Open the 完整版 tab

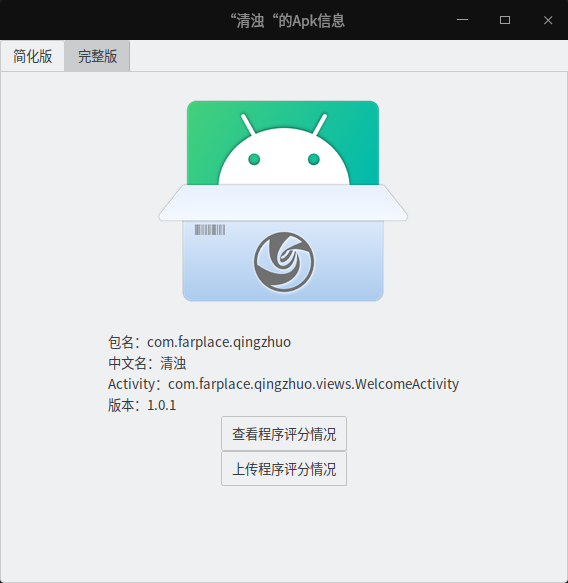tap(97, 56)
